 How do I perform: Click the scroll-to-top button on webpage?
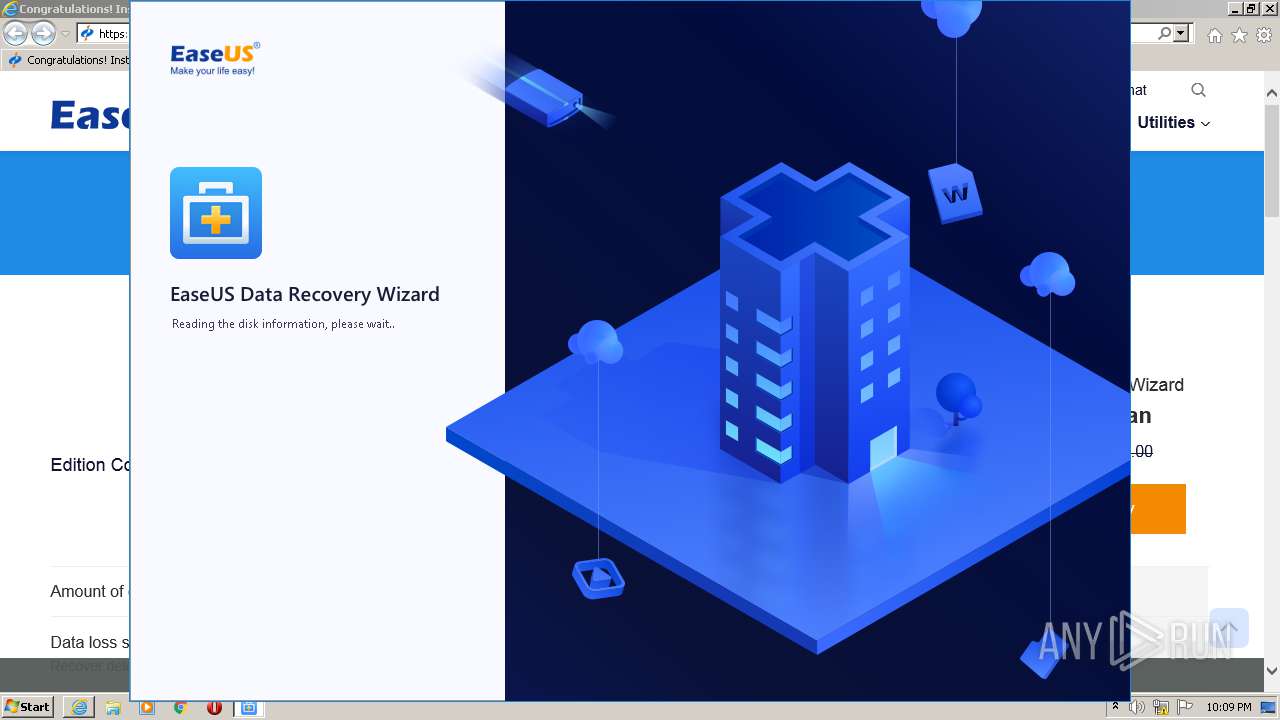(1229, 628)
